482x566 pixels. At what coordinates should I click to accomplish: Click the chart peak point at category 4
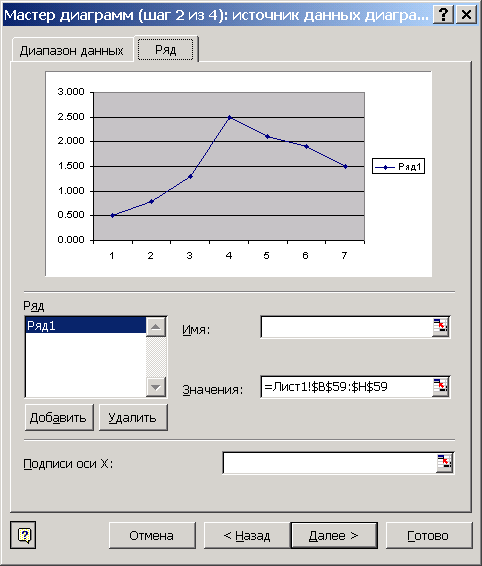(x=230, y=117)
